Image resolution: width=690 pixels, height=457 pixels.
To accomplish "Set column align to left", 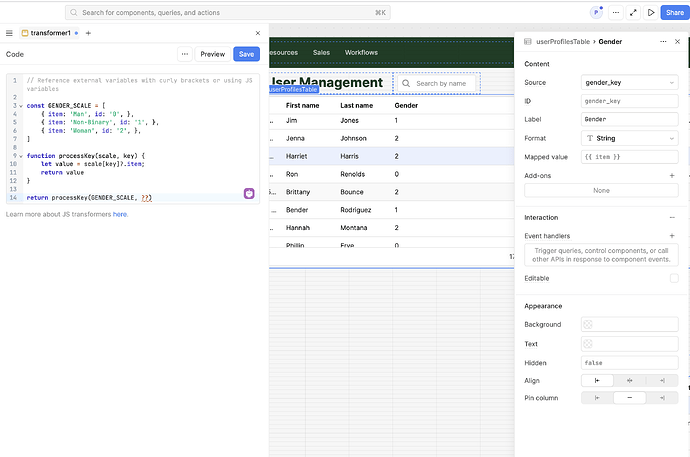I will pos(597,380).
